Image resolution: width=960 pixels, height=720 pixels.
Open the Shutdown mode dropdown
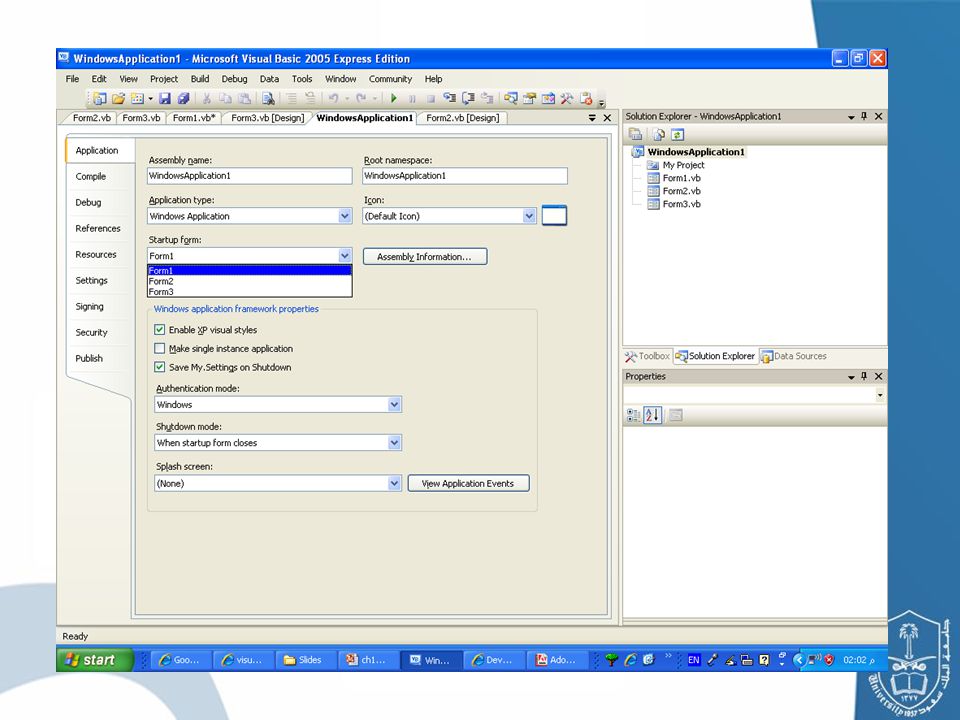pos(394,443)
